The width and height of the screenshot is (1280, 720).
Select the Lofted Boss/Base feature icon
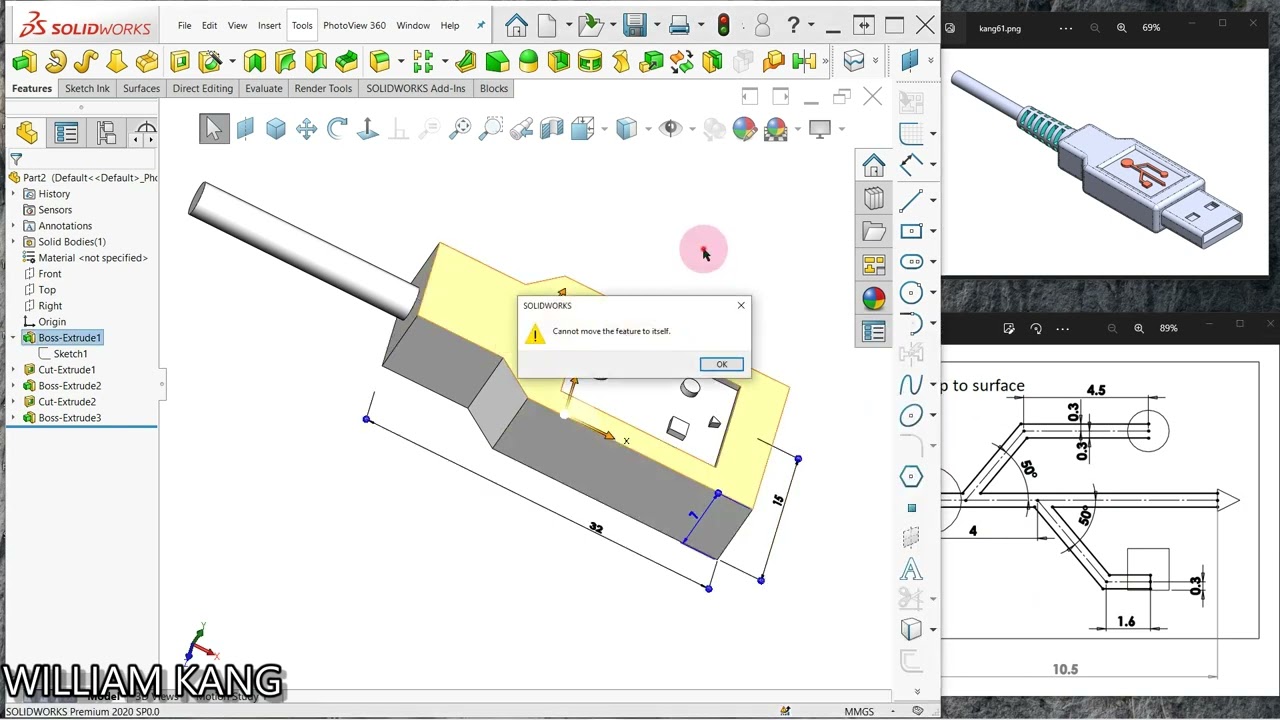tap(117, 62)
